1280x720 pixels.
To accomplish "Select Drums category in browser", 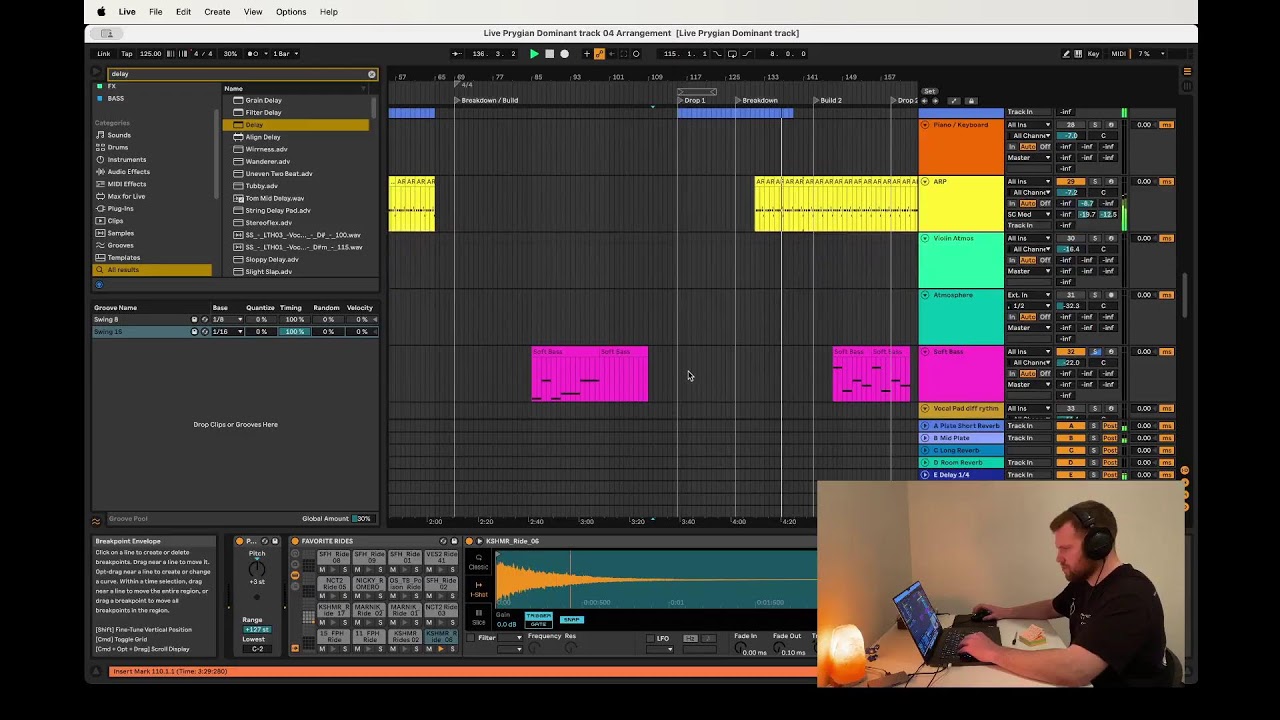I will [x=118, y=147].
